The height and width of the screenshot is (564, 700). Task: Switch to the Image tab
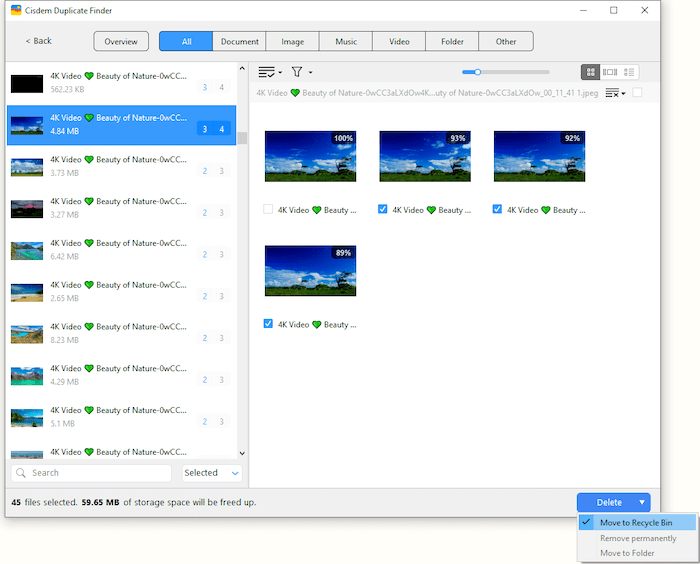(x=293, y=41)
